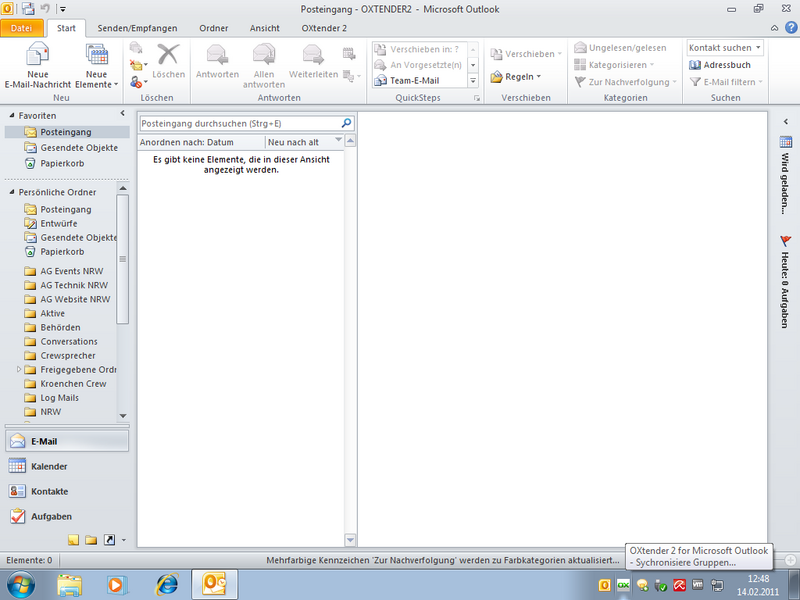Click the Kontakt suchen field

click(724, 47)
